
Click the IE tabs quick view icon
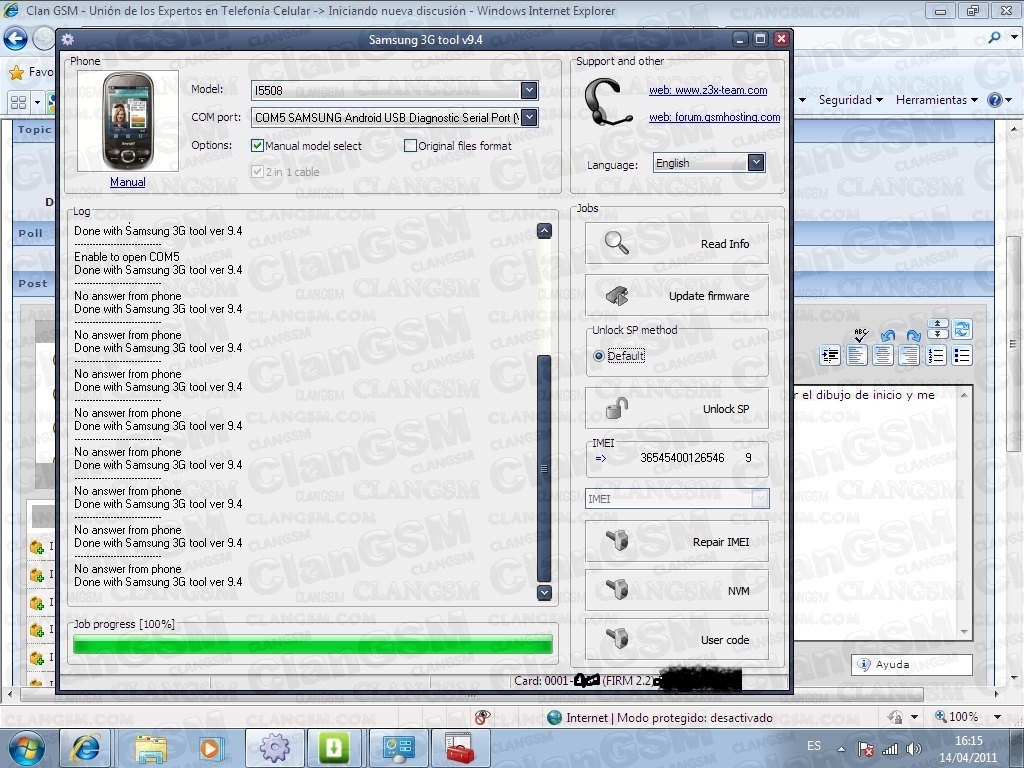point(18,103)
